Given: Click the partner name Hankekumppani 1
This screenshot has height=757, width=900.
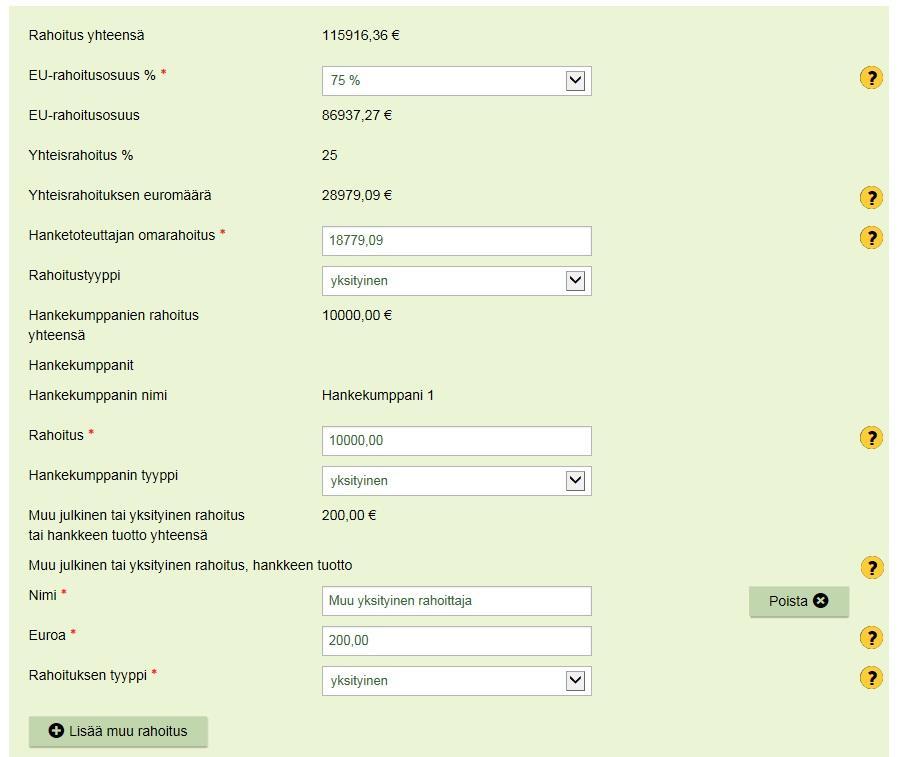Looking at the screenshot, I should coord(378,395).
